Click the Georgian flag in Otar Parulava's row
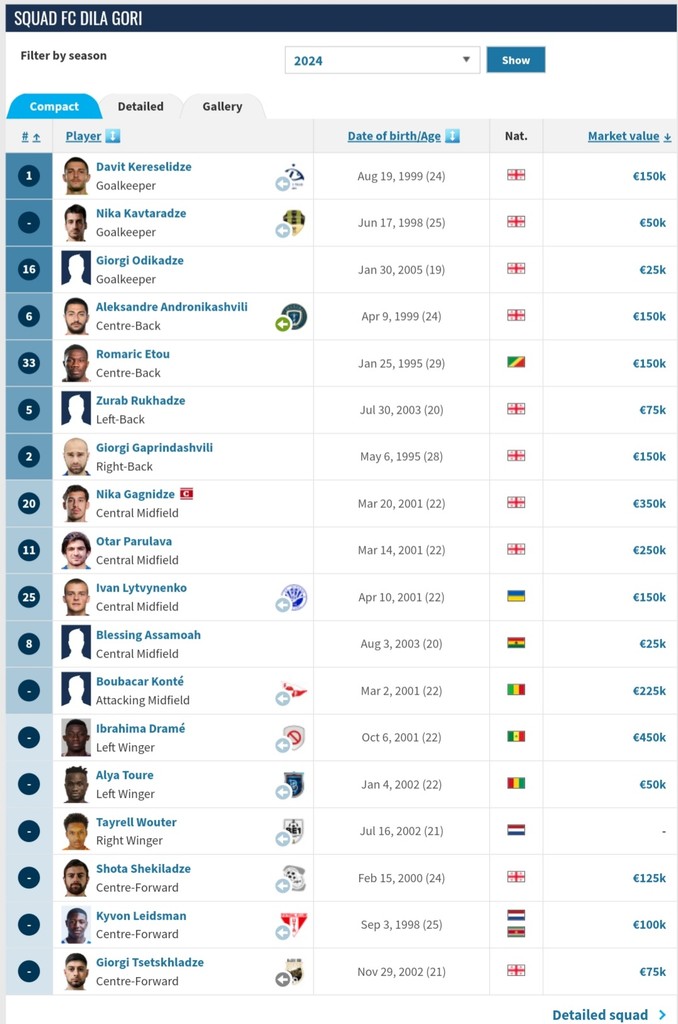The image size is (678, 1024). [x=516, y=549]
